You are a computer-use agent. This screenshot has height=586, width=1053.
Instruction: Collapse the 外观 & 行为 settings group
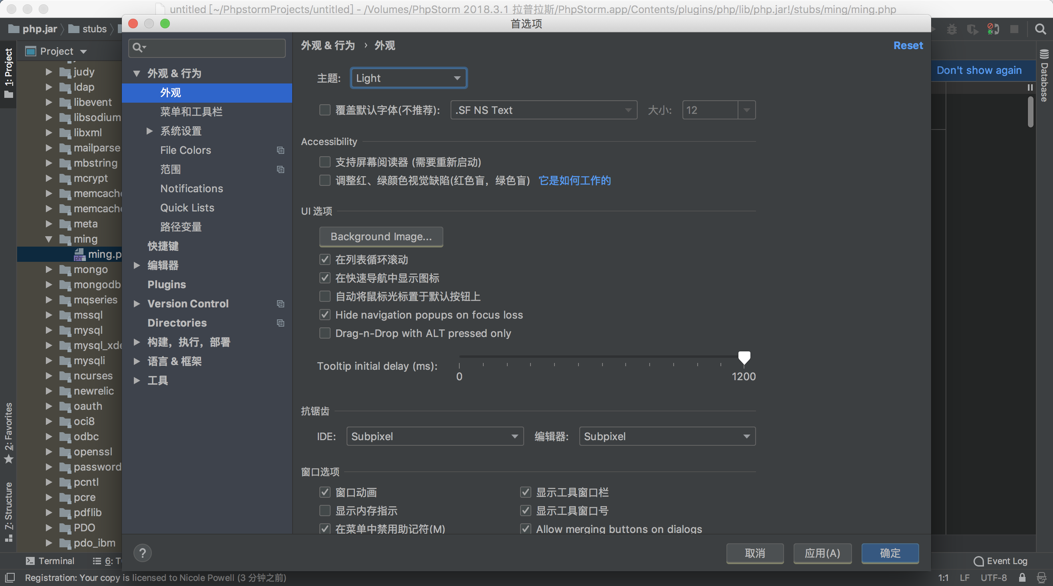tap(137, 73)
